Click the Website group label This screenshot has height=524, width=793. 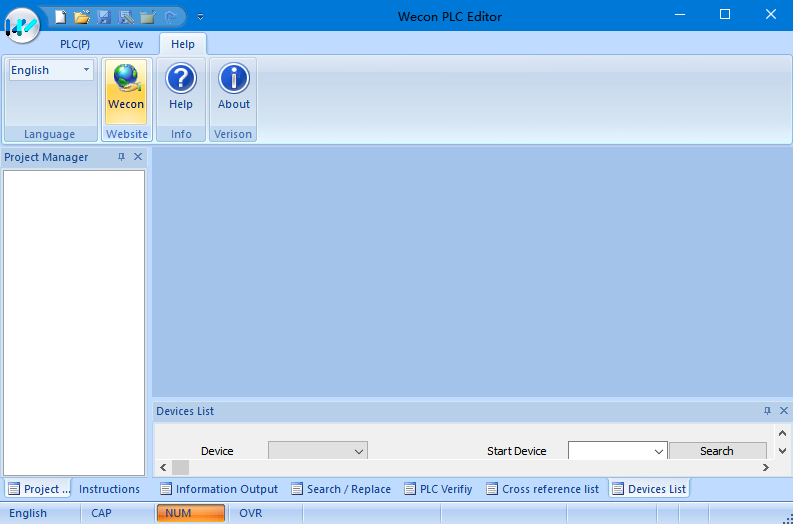[127, 134]
